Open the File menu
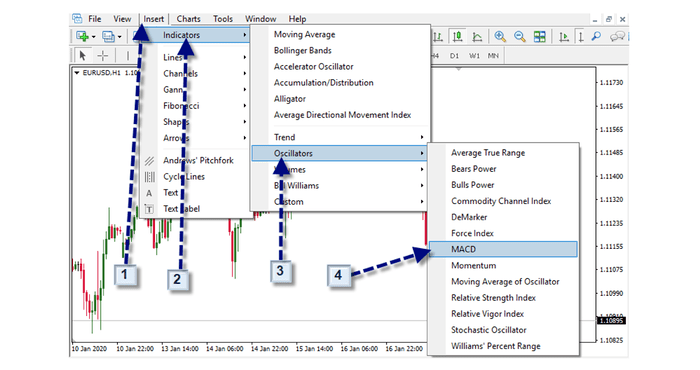This screenshot has width=700, height=370. click(x=95, y=19)
